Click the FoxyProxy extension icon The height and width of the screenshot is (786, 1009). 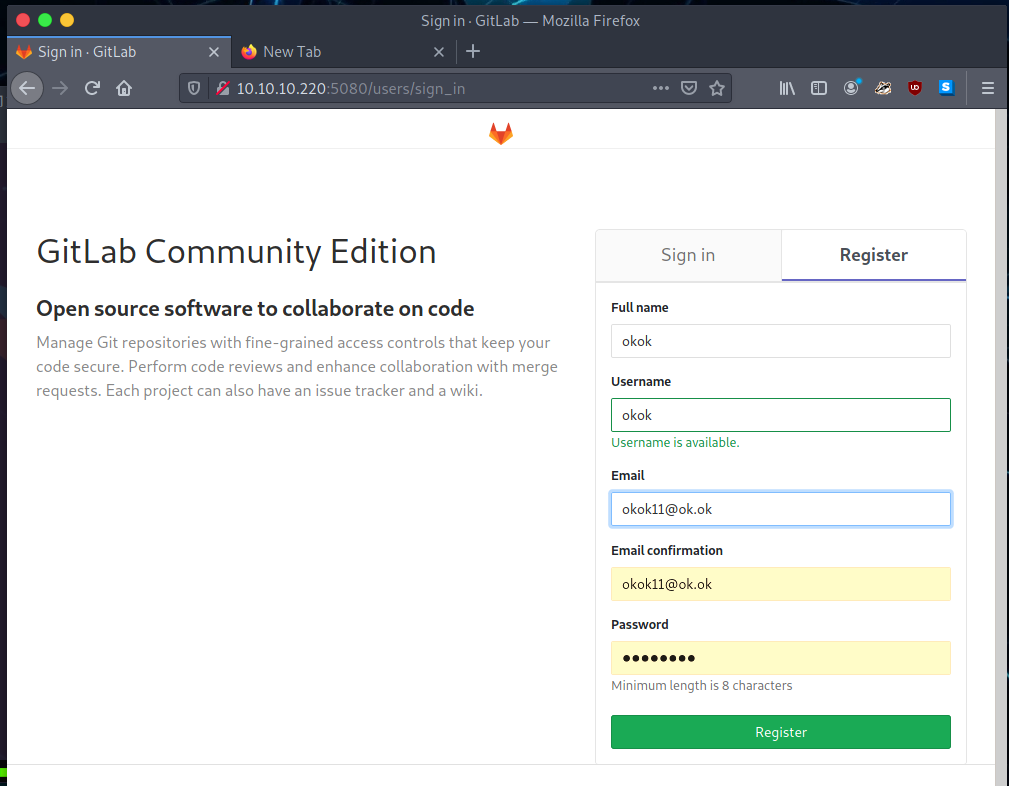tap(883, 88)
